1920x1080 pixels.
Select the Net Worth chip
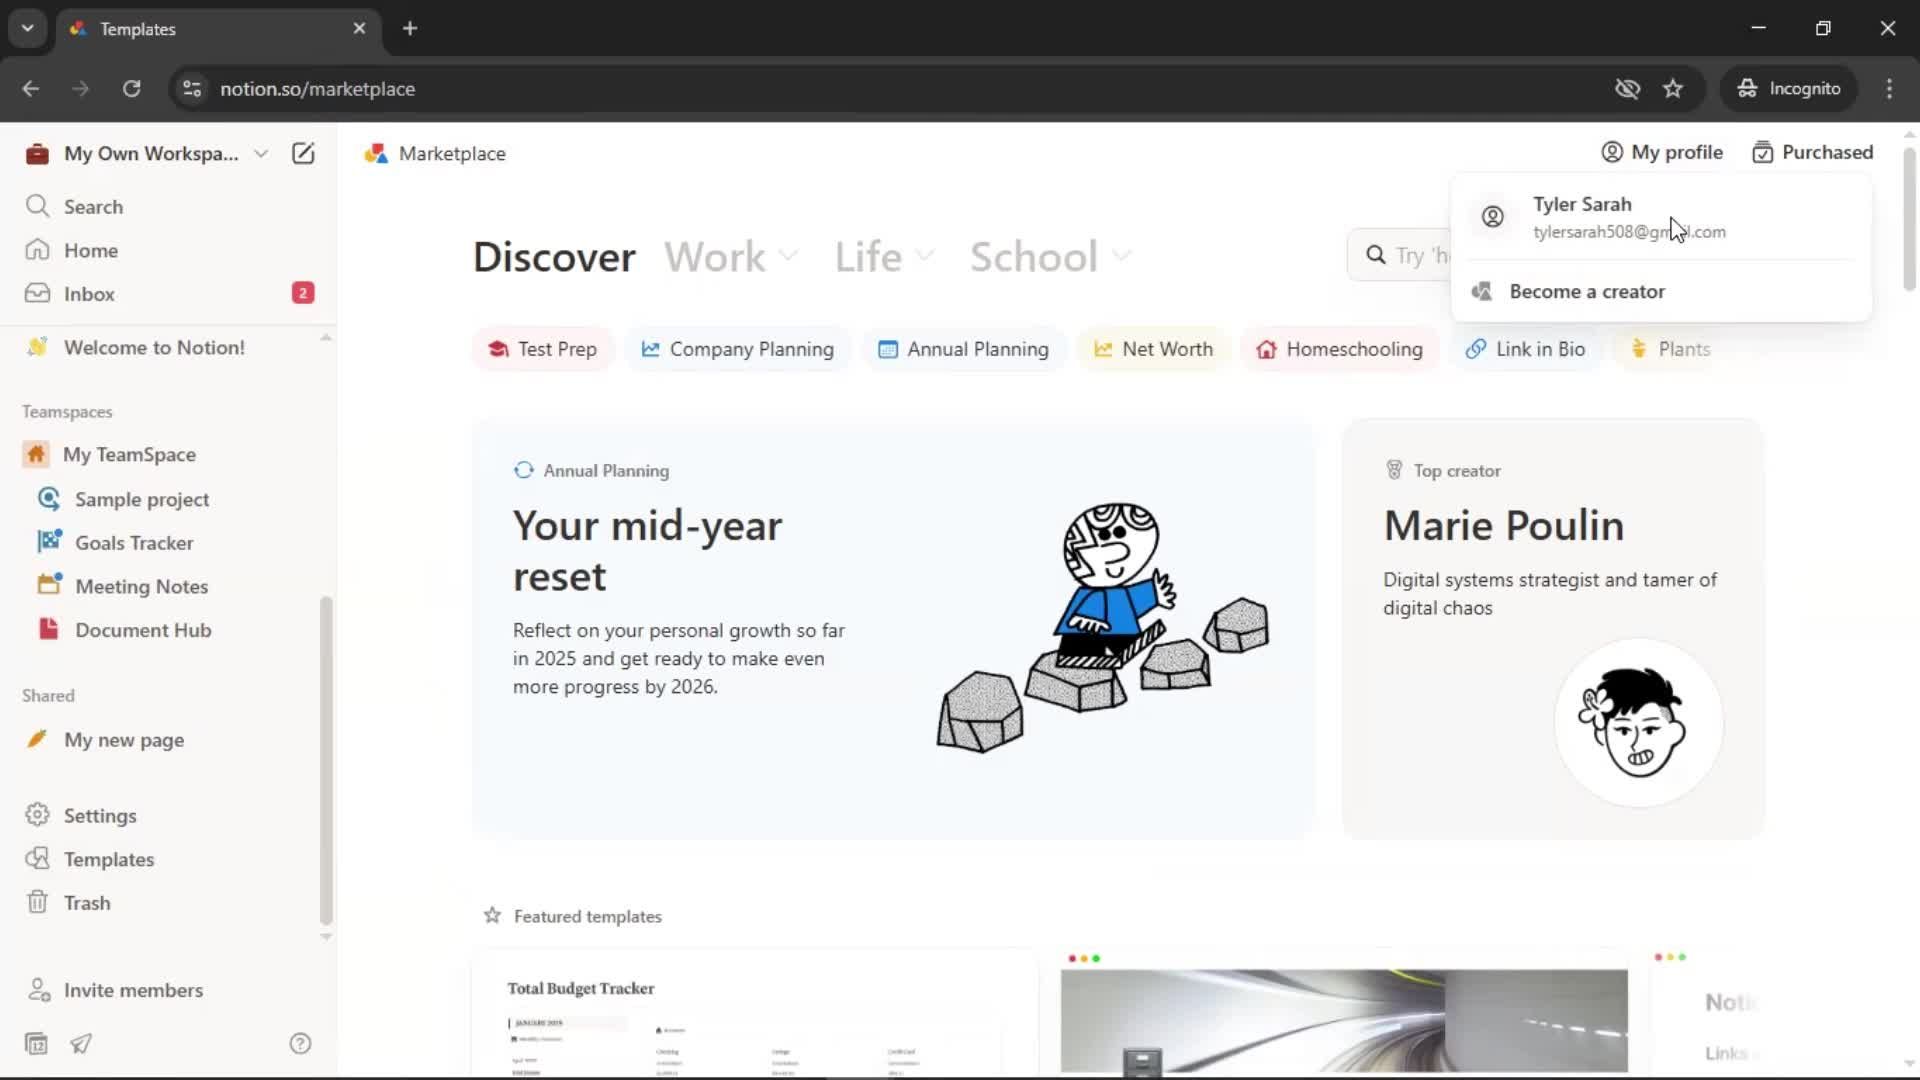tap(1153, 349)
